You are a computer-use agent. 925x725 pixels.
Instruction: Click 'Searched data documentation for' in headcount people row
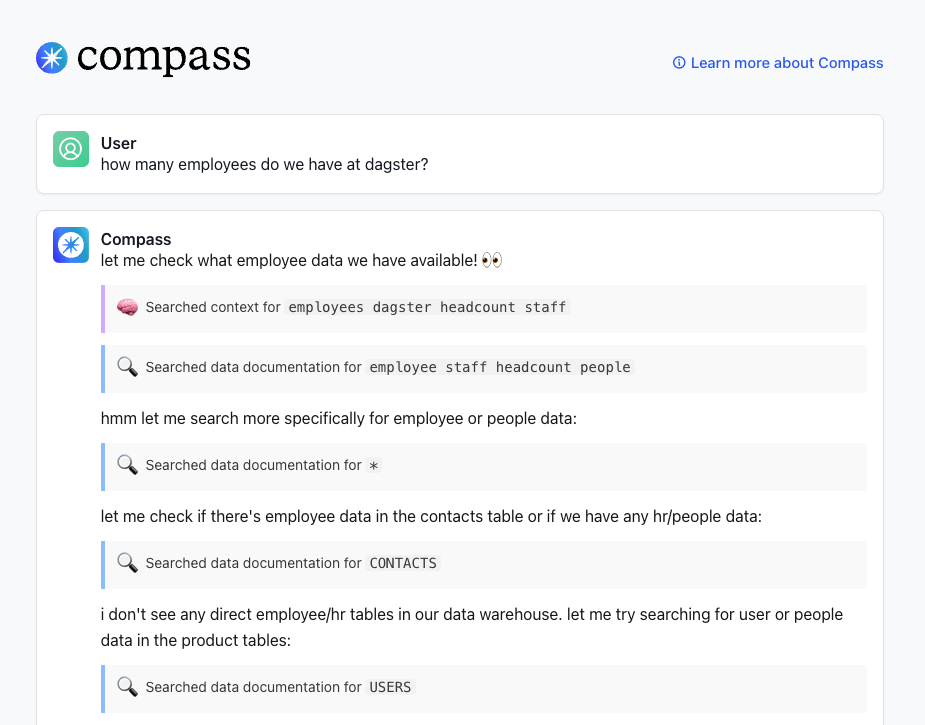[254, 367]
